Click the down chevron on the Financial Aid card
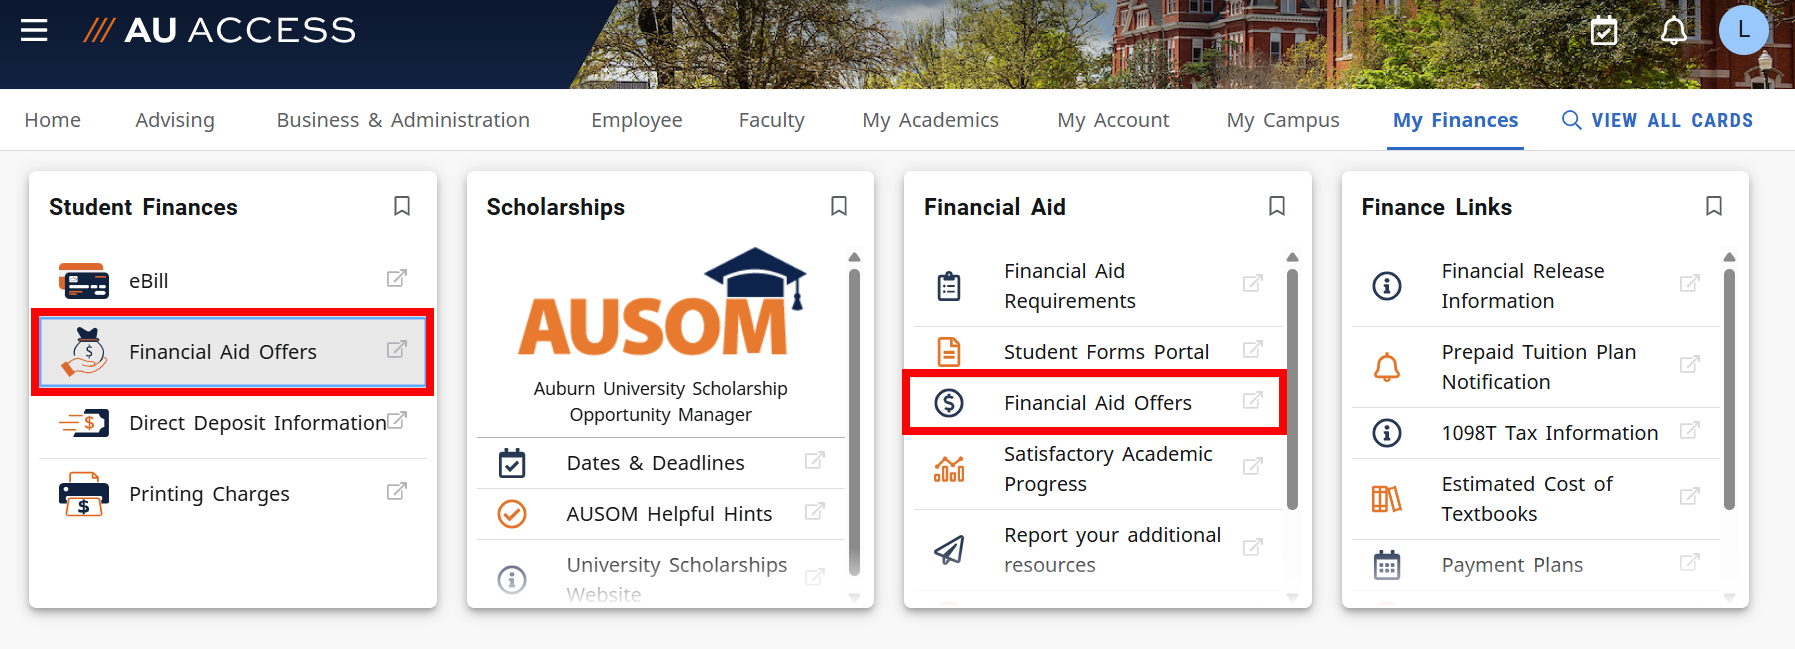Image resolution: width=1795 pixels, height=649 pixels. pos(1292,595)
